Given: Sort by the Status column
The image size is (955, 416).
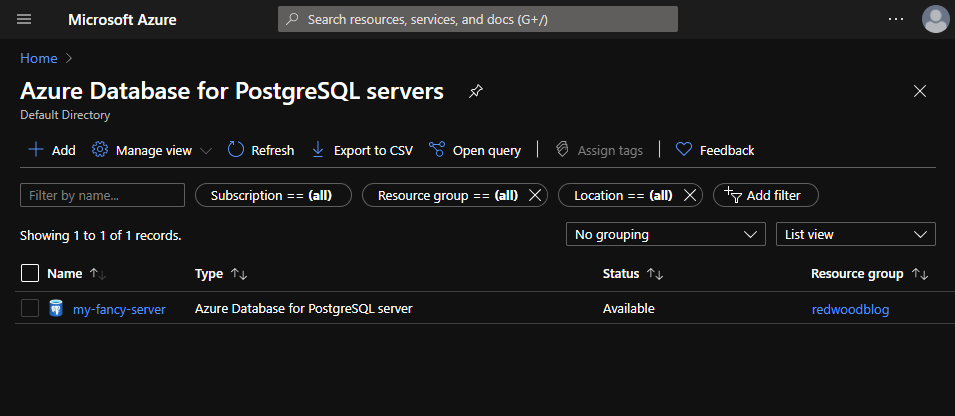Looking at the screenshot, I should coord(633,274).
